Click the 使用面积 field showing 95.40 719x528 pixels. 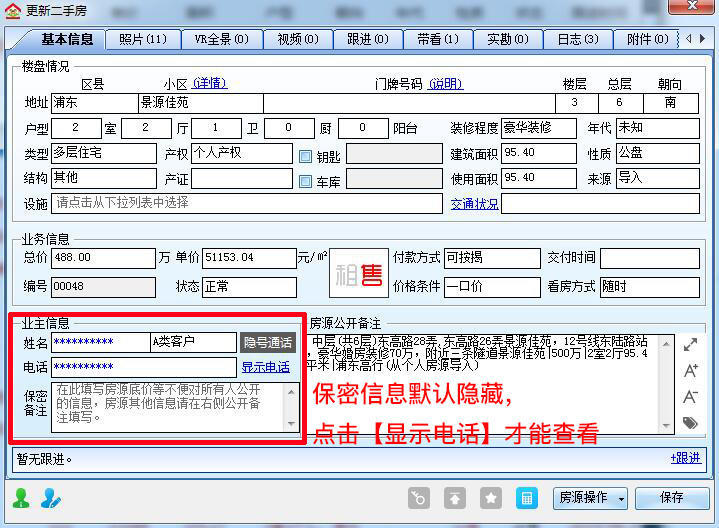coord(538,178)
